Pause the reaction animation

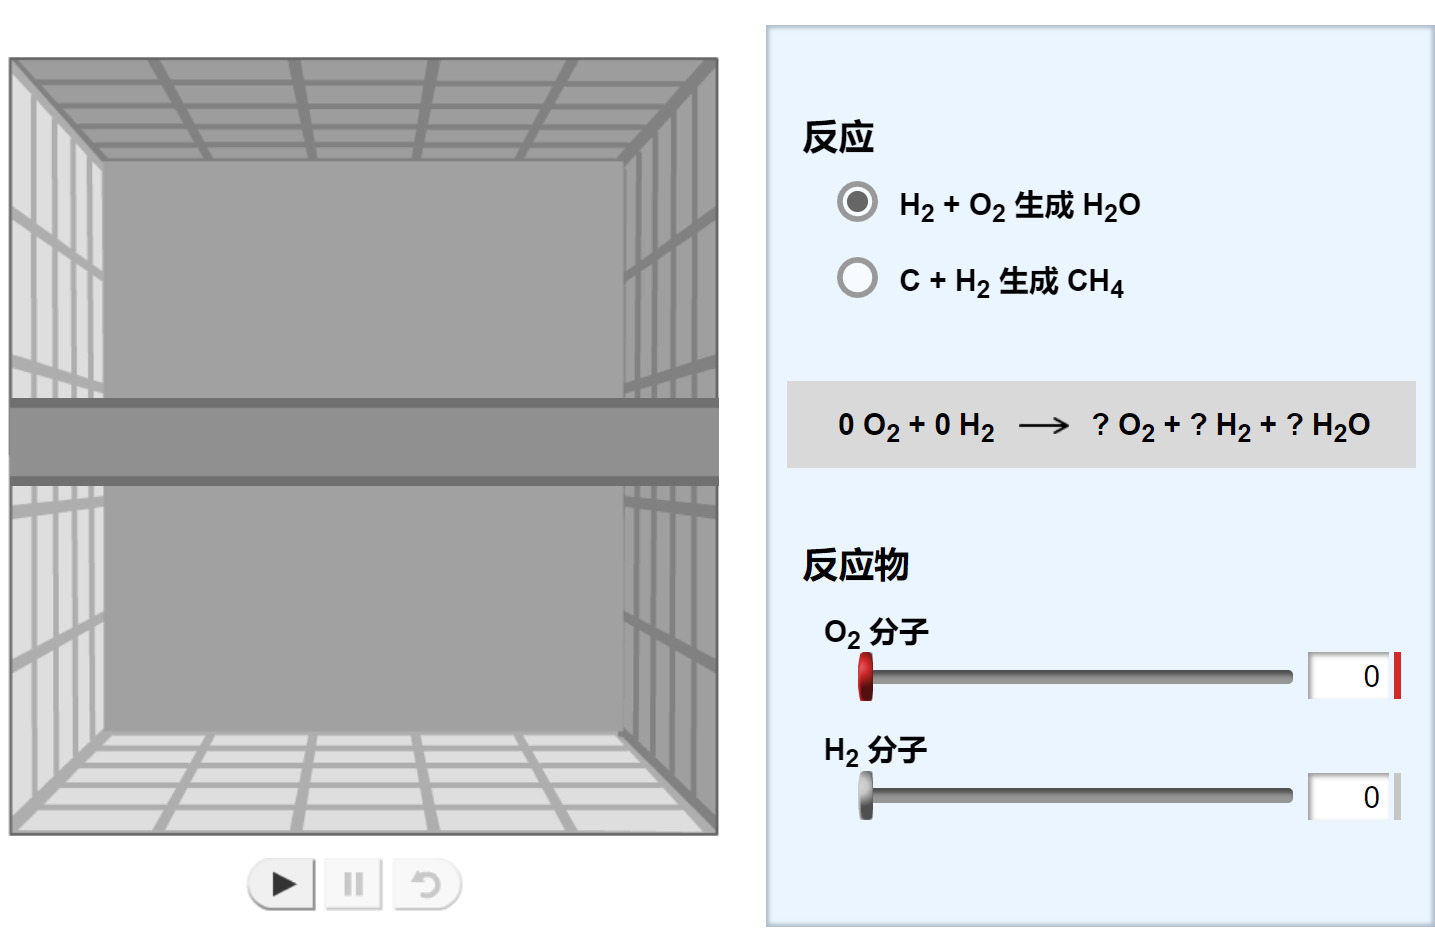click(x=353, y=884)
